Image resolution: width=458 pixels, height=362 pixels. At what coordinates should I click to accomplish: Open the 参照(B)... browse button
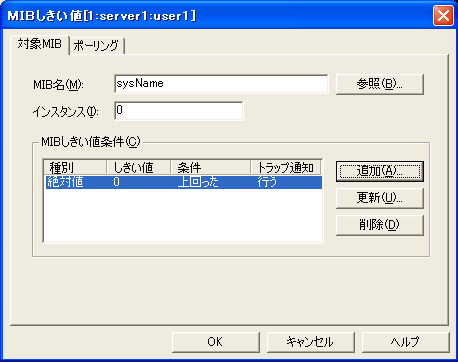(x=380, y=84)
